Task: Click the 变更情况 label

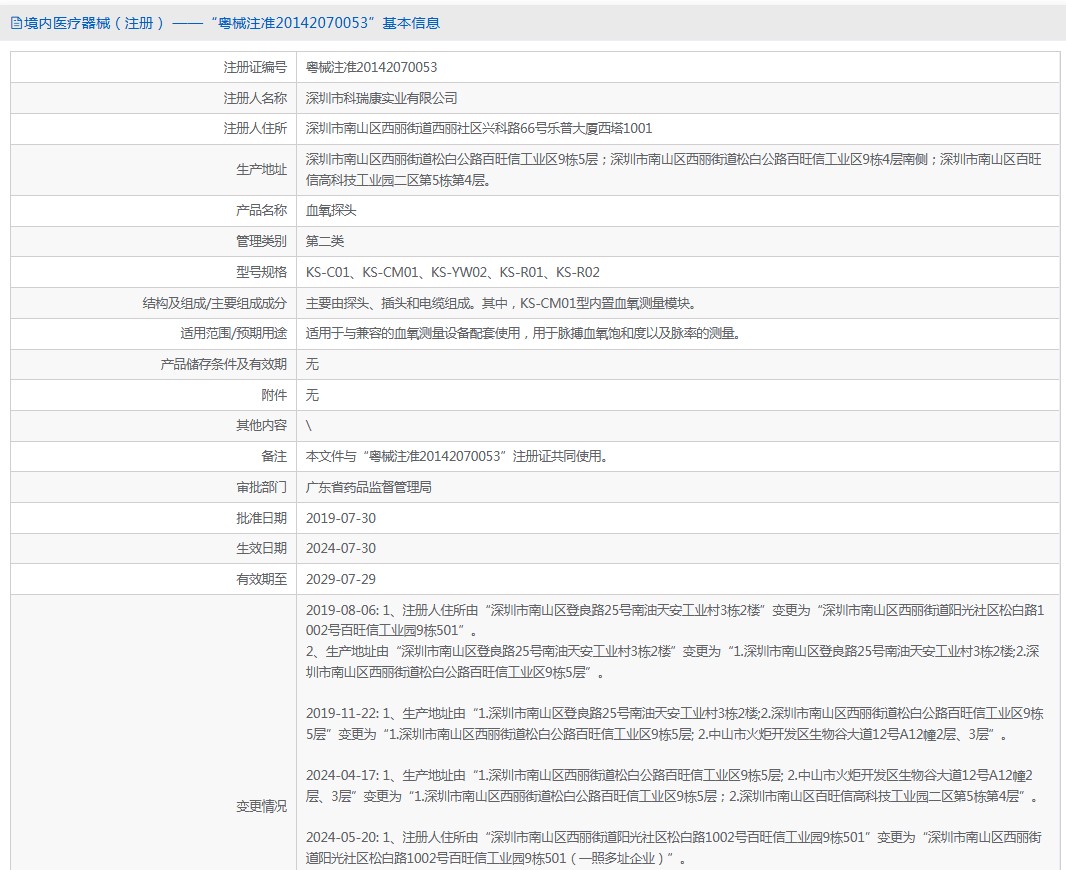Action: pyautogui.click(x=261, y=806)
